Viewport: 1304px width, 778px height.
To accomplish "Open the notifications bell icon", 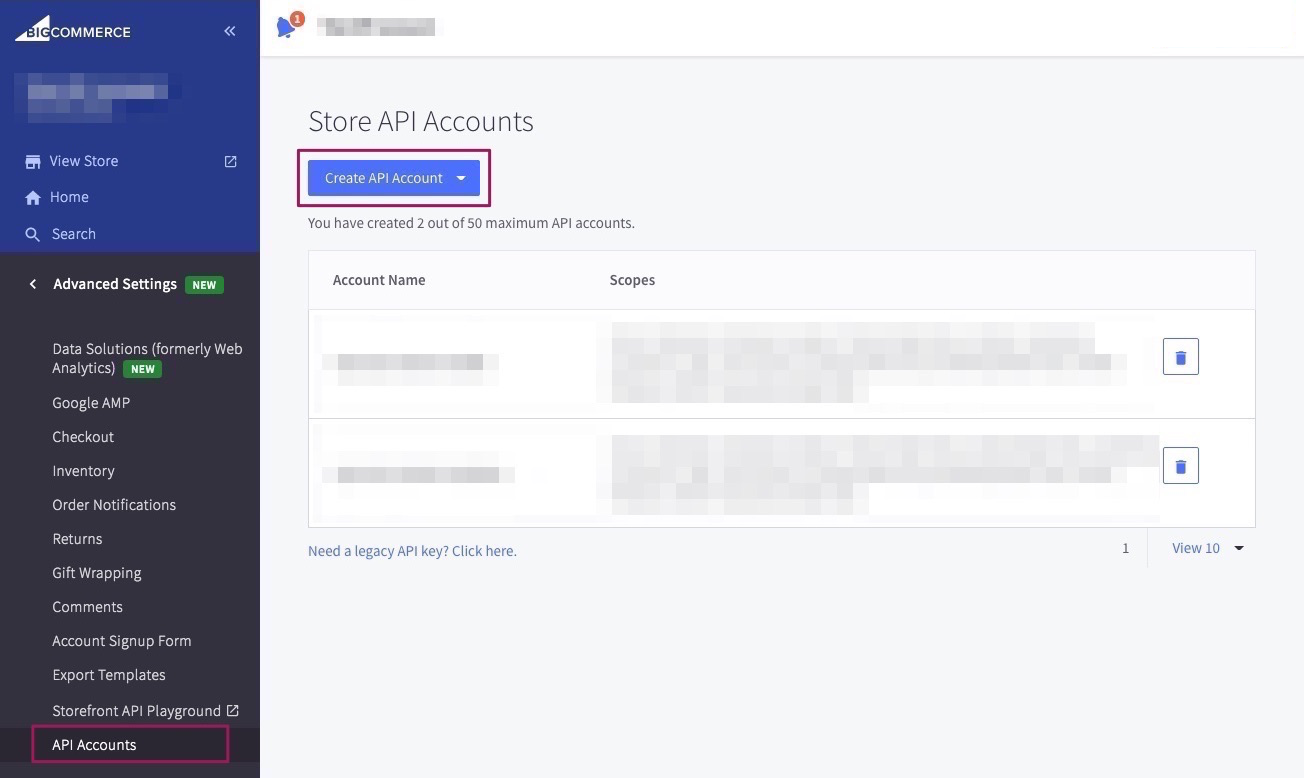I will pyautogui.click(x=287, y=27).
